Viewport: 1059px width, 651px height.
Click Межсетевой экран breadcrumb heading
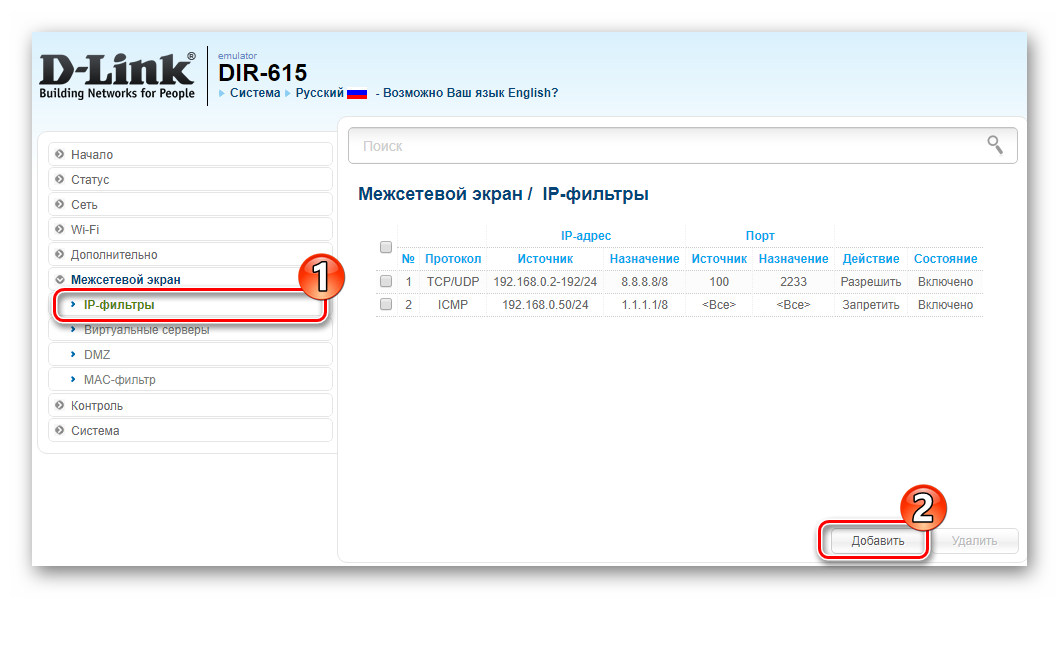pyautogui.click(x=440, y=194)
